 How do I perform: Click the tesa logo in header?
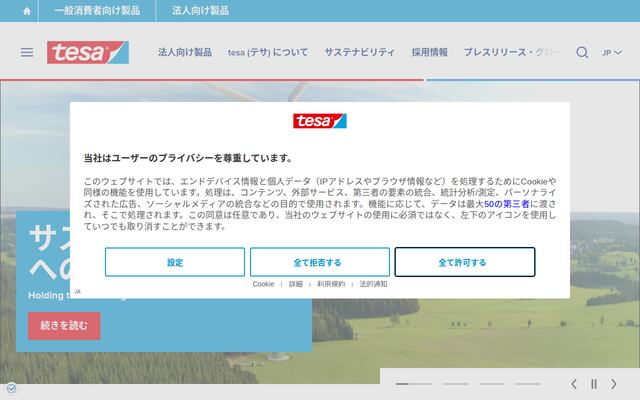88,52
